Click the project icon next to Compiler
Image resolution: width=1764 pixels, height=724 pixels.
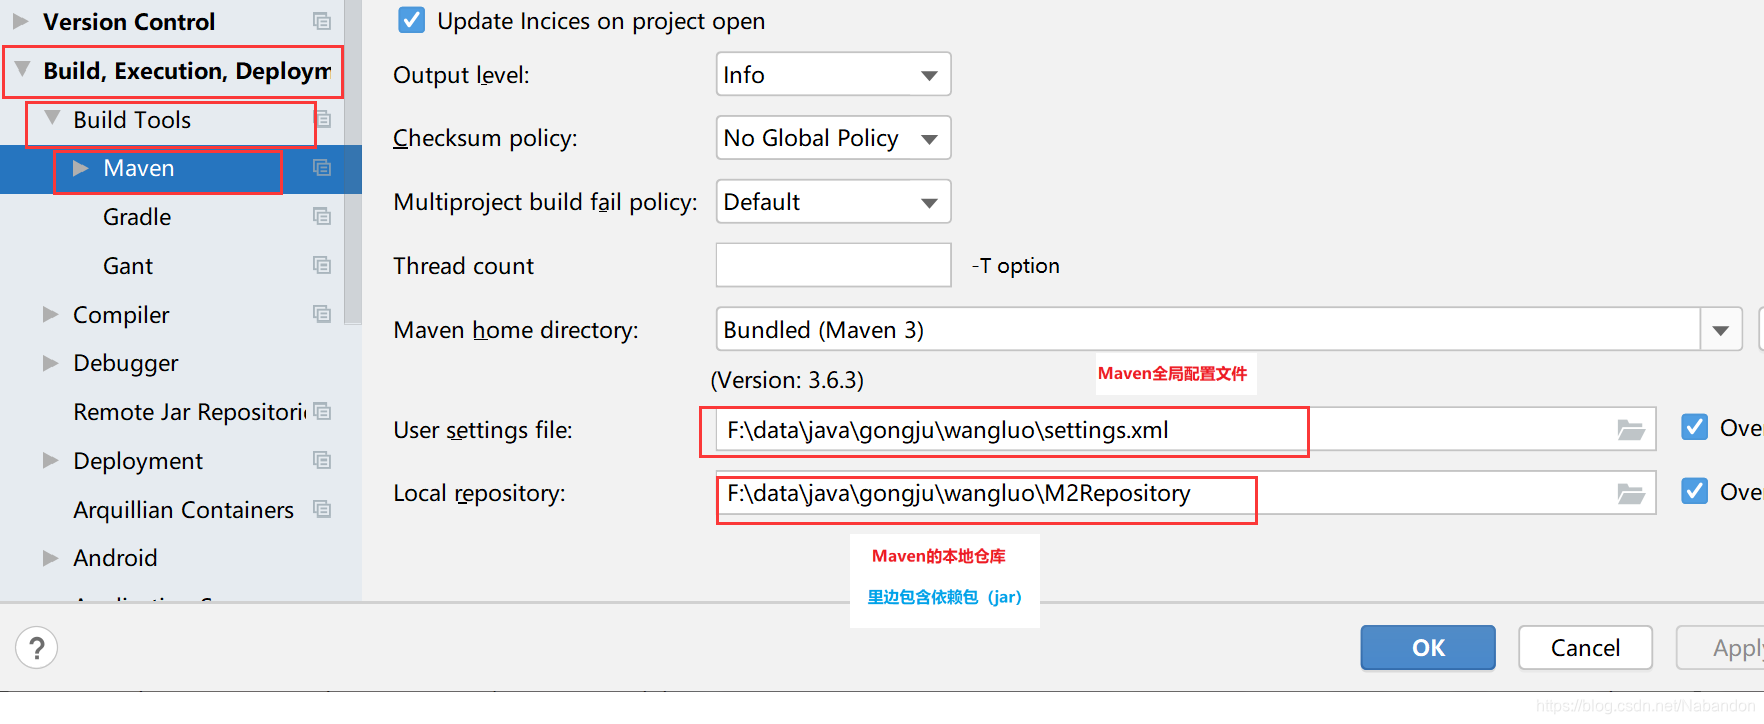click(322, 314)
